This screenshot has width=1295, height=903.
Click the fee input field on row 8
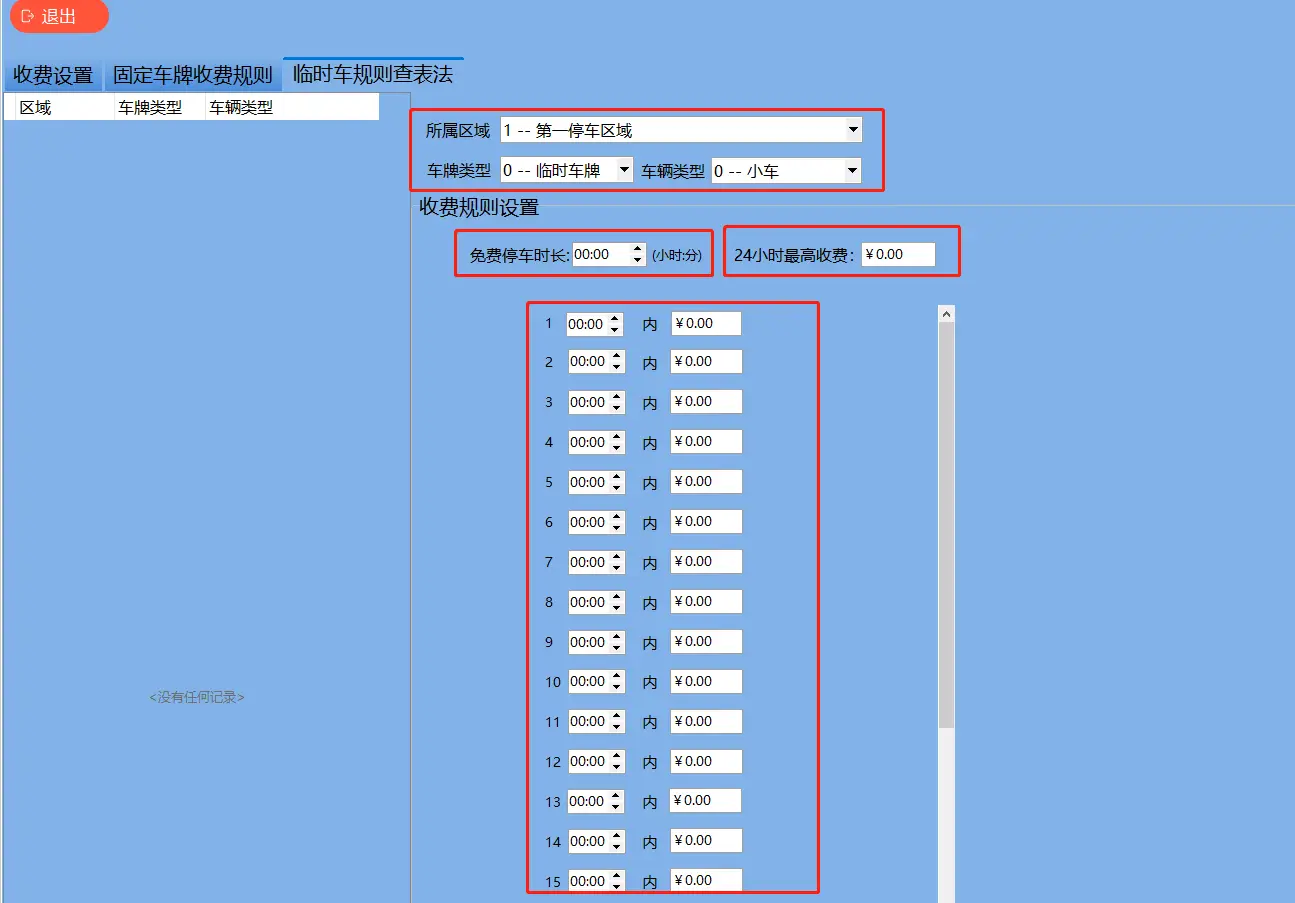pyautogui.click(x=706, y=601)
